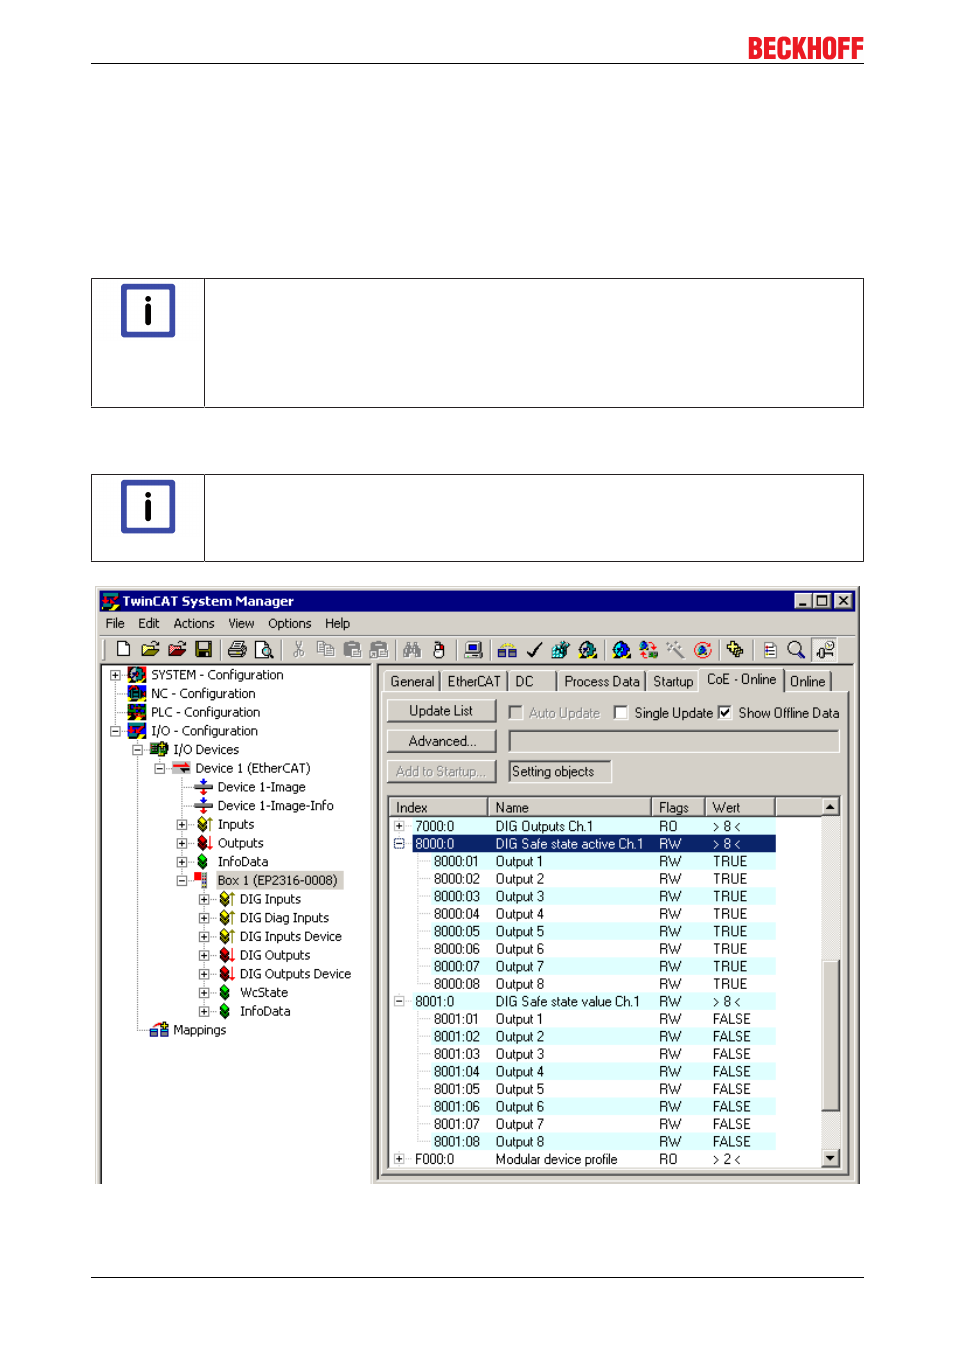Click the Find (binoculars) toolbar icon

[x=412, y=650]
